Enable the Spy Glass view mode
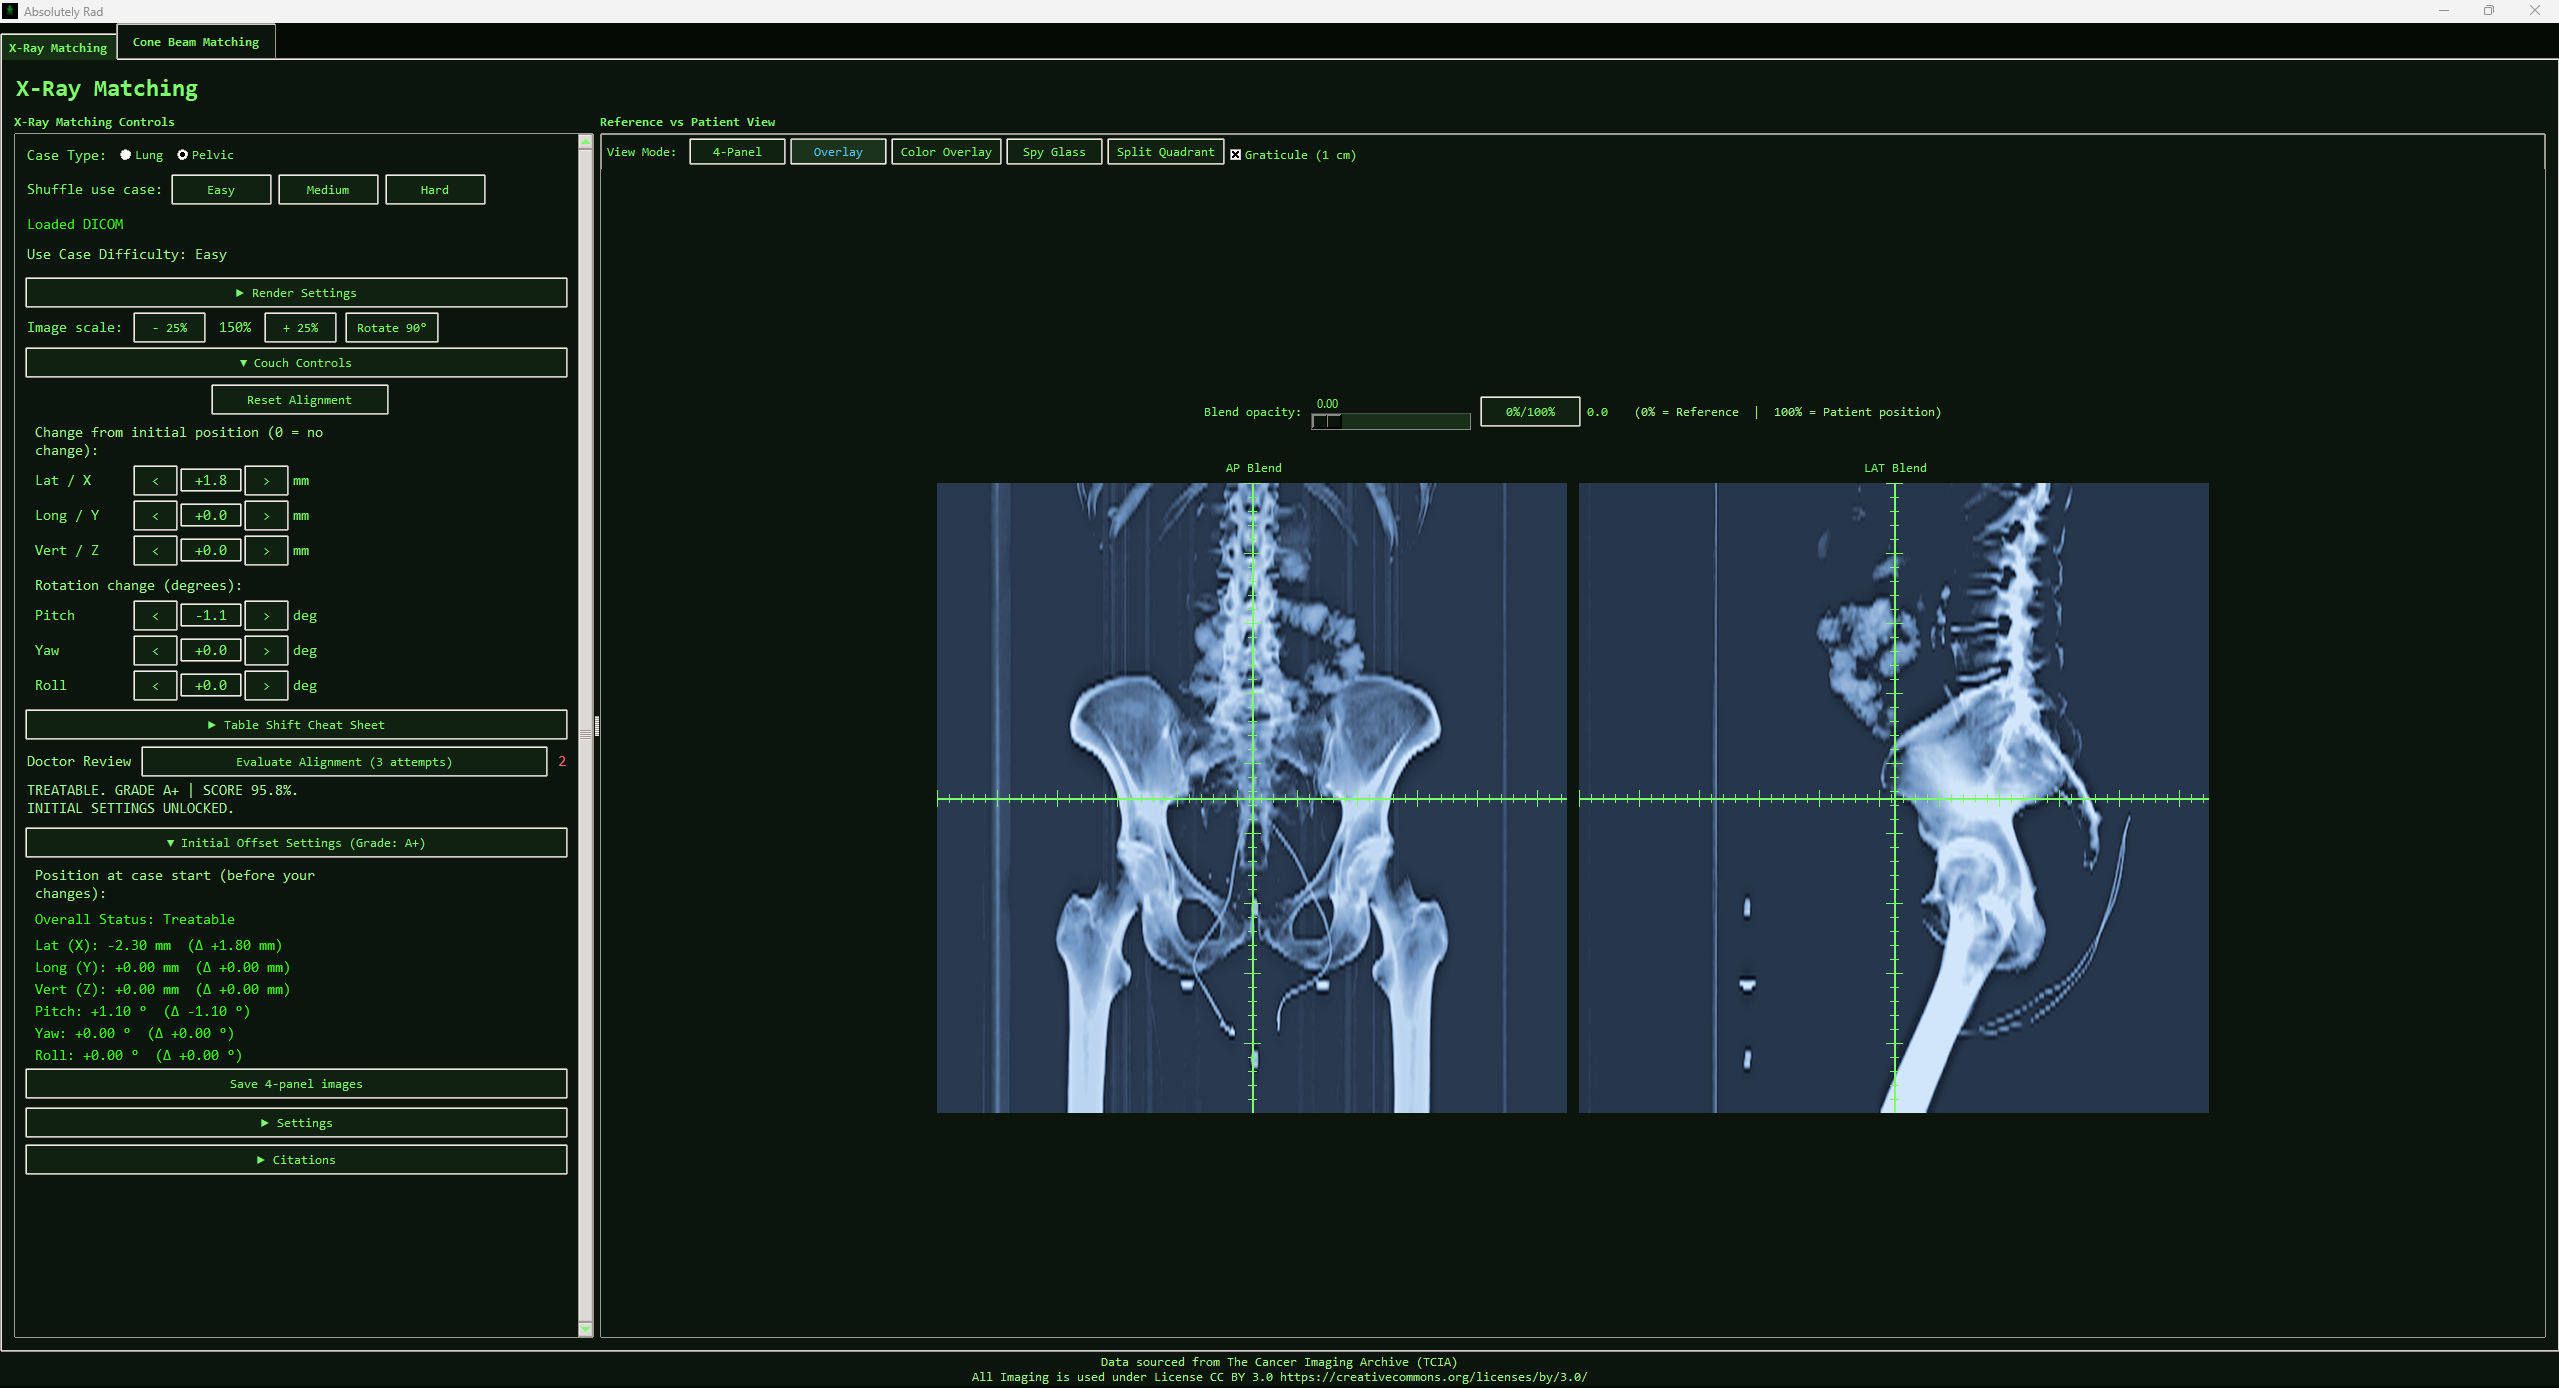The height and width of the screenshot is (1388, 2559). [x=1052, y=151]
